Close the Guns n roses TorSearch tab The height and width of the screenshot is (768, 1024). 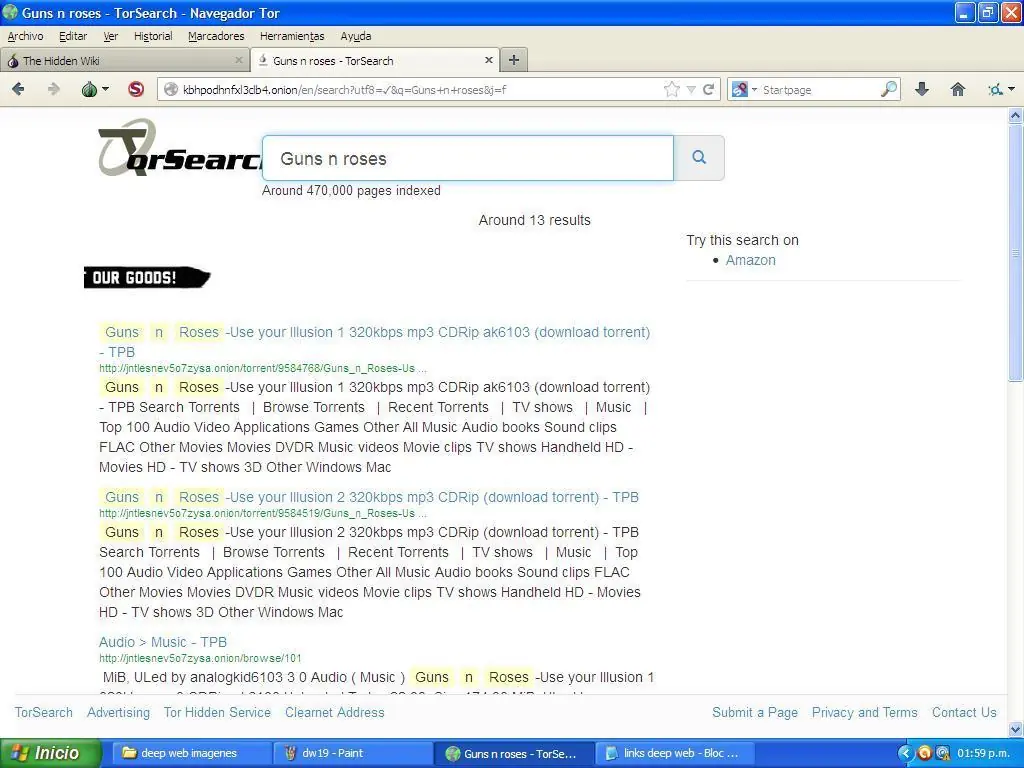coord(488,60)
